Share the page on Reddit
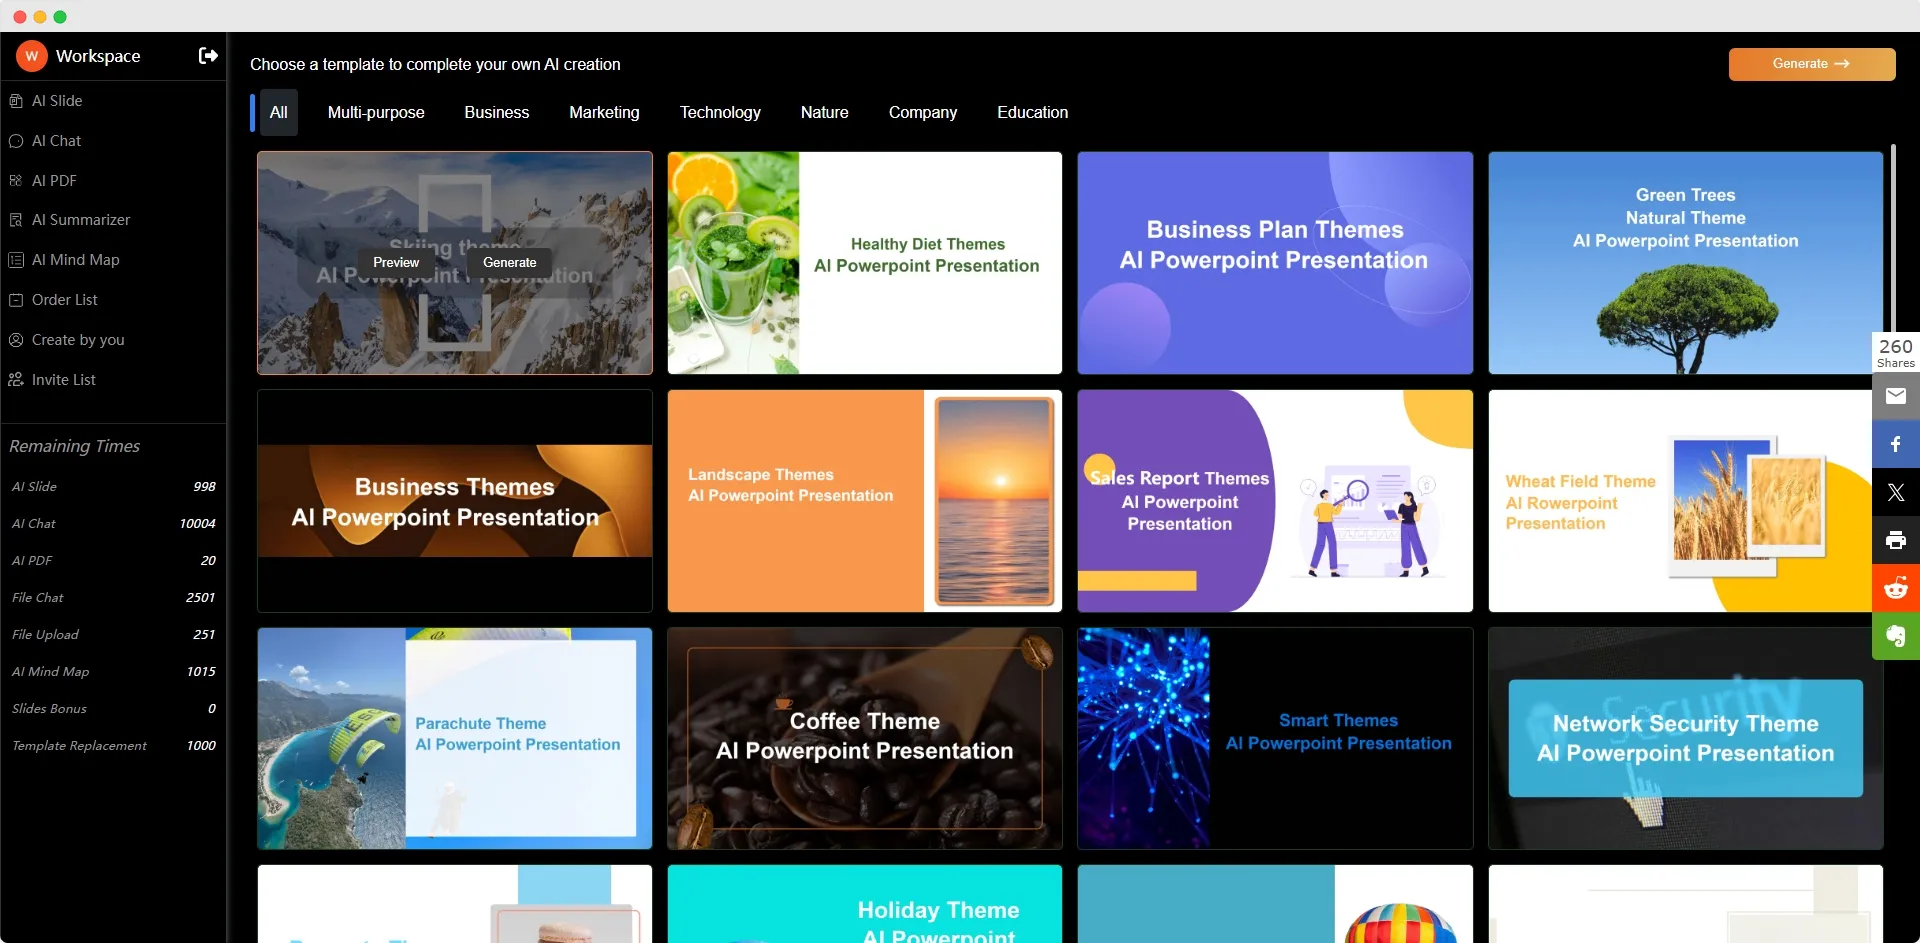Viewport: 1920px width, 943px height. [1895, 588]
